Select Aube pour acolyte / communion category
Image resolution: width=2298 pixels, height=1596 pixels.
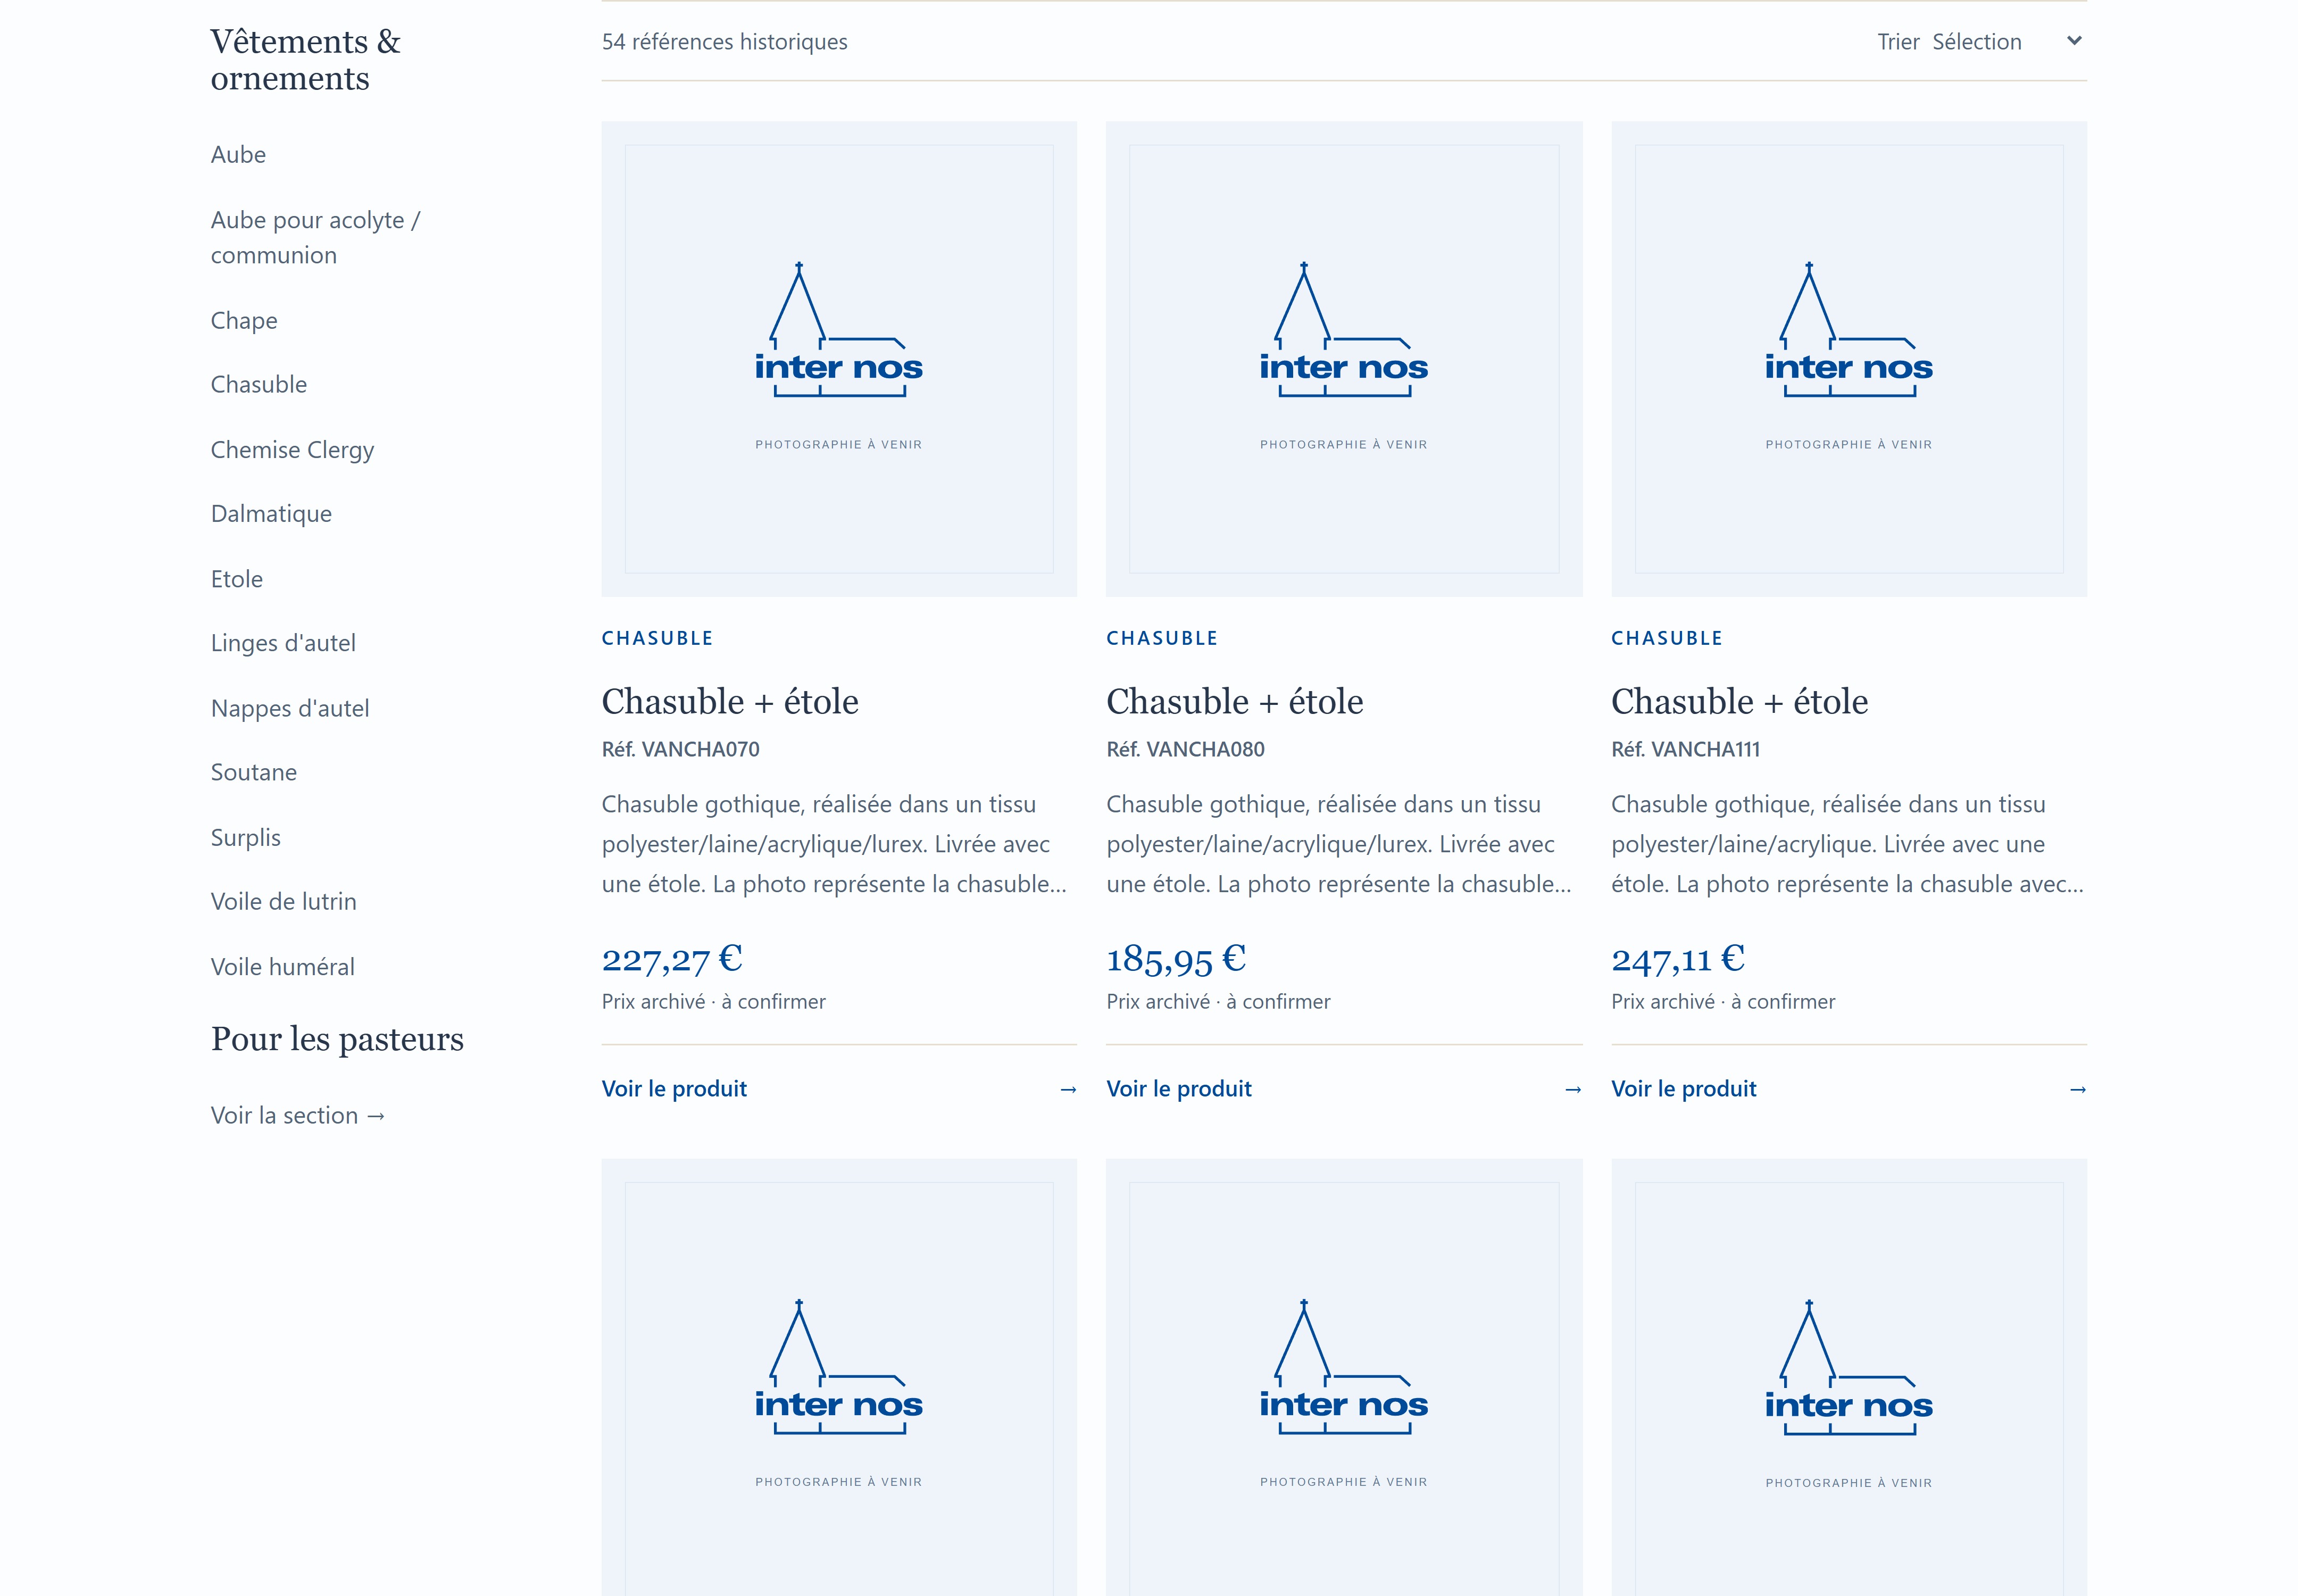click(x=315, y=237)
